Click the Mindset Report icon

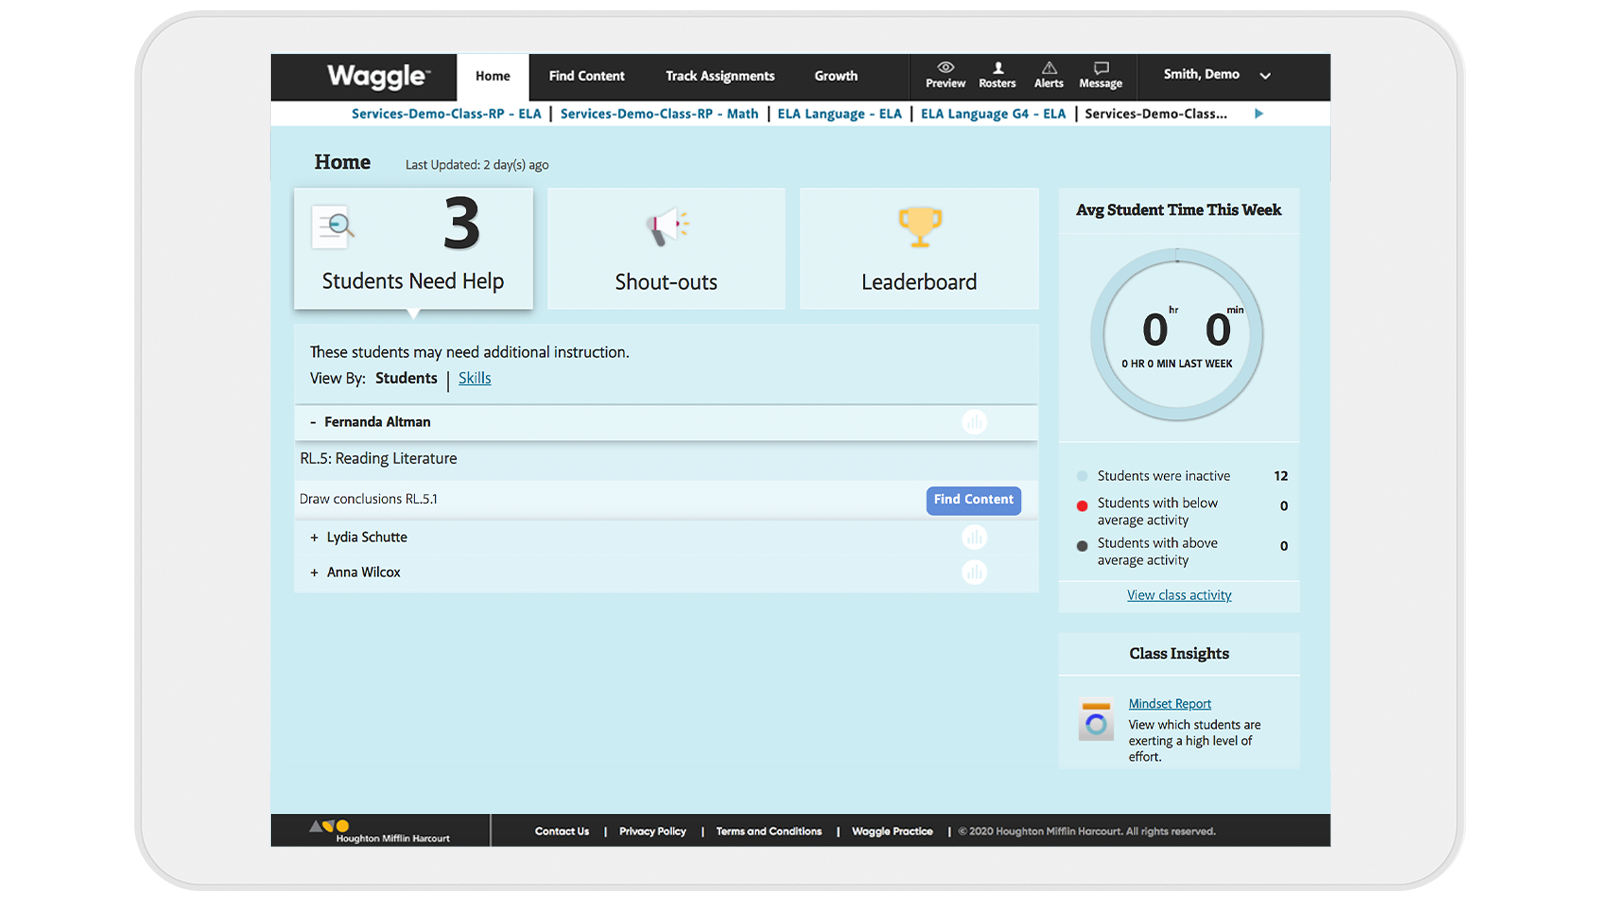tap(1096, 720)
